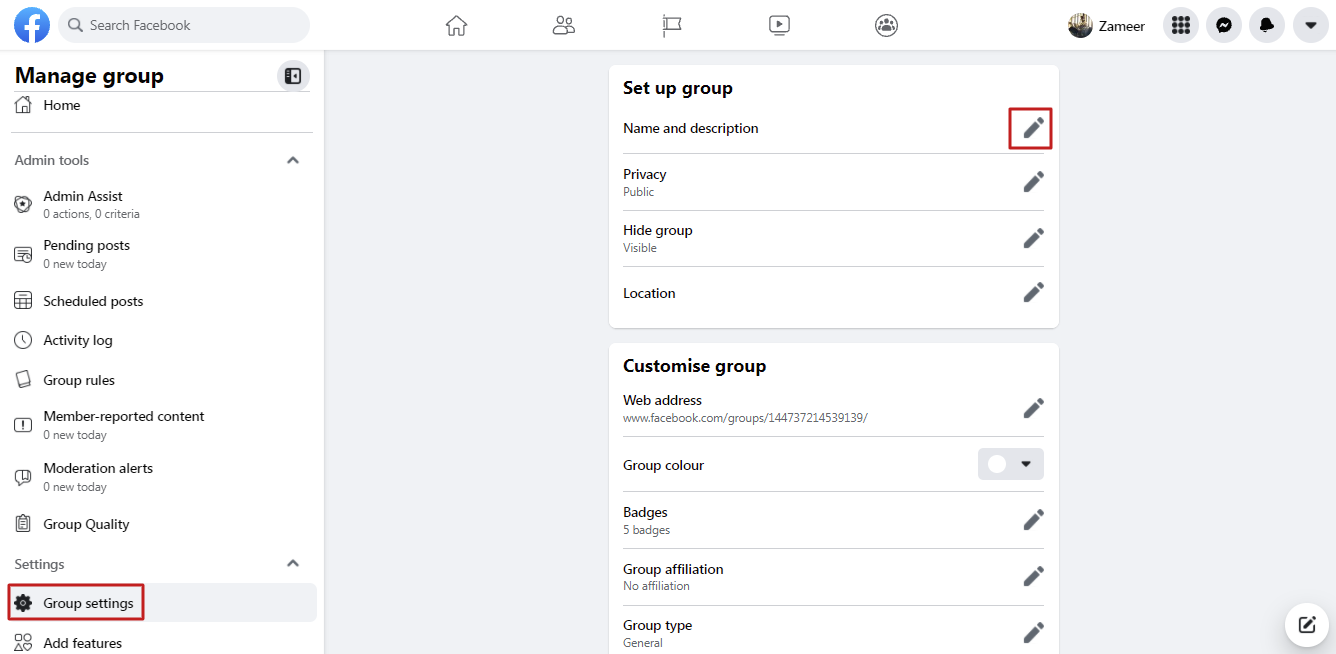Edit Name and description with pencil icon
The image size is (1336, 654).
(x=1033, y=128)
